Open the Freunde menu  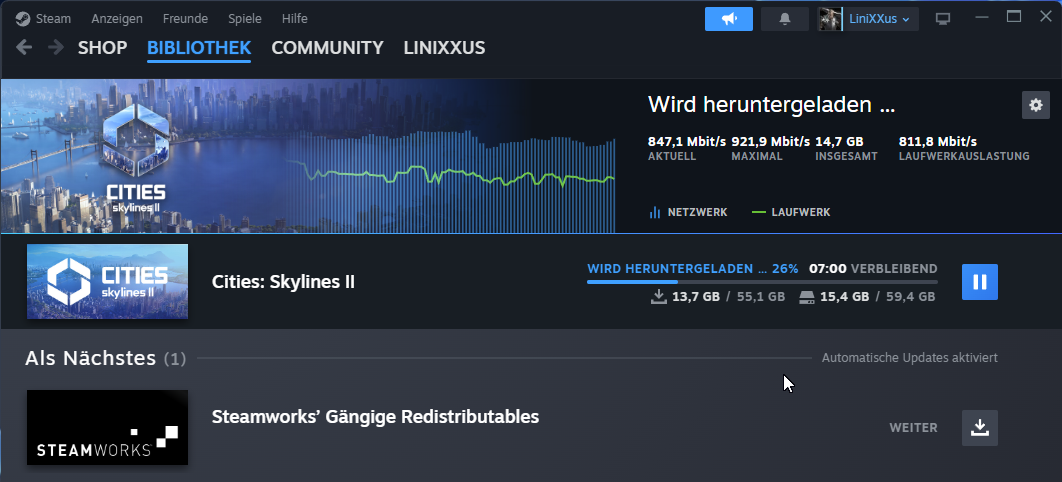pos(186,19)
